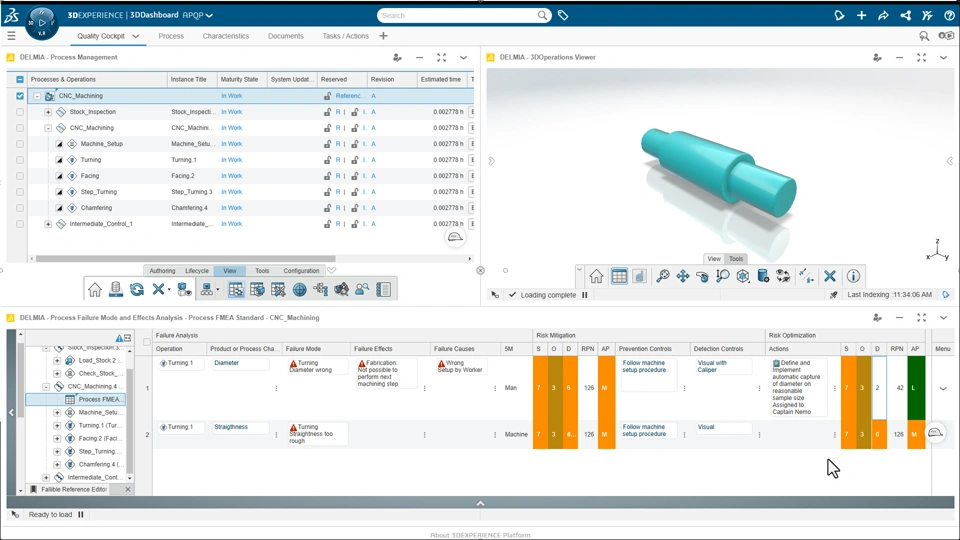The image size is (960, 540).
Task: Click orange severity 7 cell in Risk Mitigation row 1
Action: 539,388
